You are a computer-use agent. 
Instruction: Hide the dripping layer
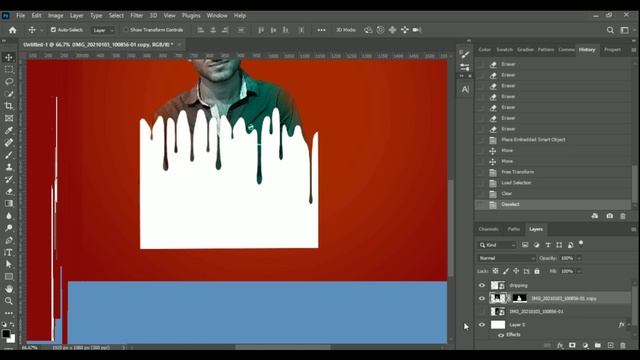[x=482, y=285]
